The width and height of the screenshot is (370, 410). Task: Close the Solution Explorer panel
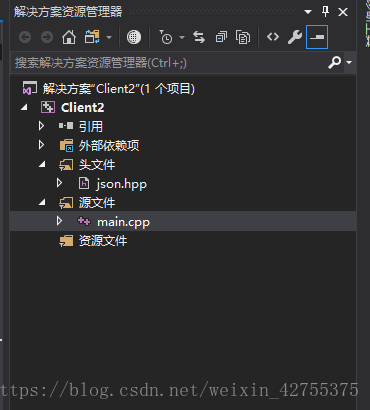tap(343, 12)
